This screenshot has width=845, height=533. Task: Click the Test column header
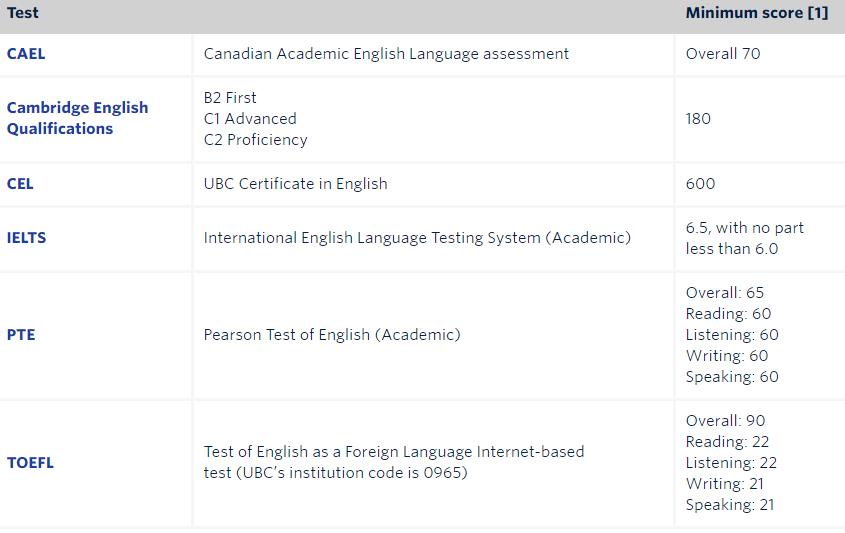(x=23, y=13)
